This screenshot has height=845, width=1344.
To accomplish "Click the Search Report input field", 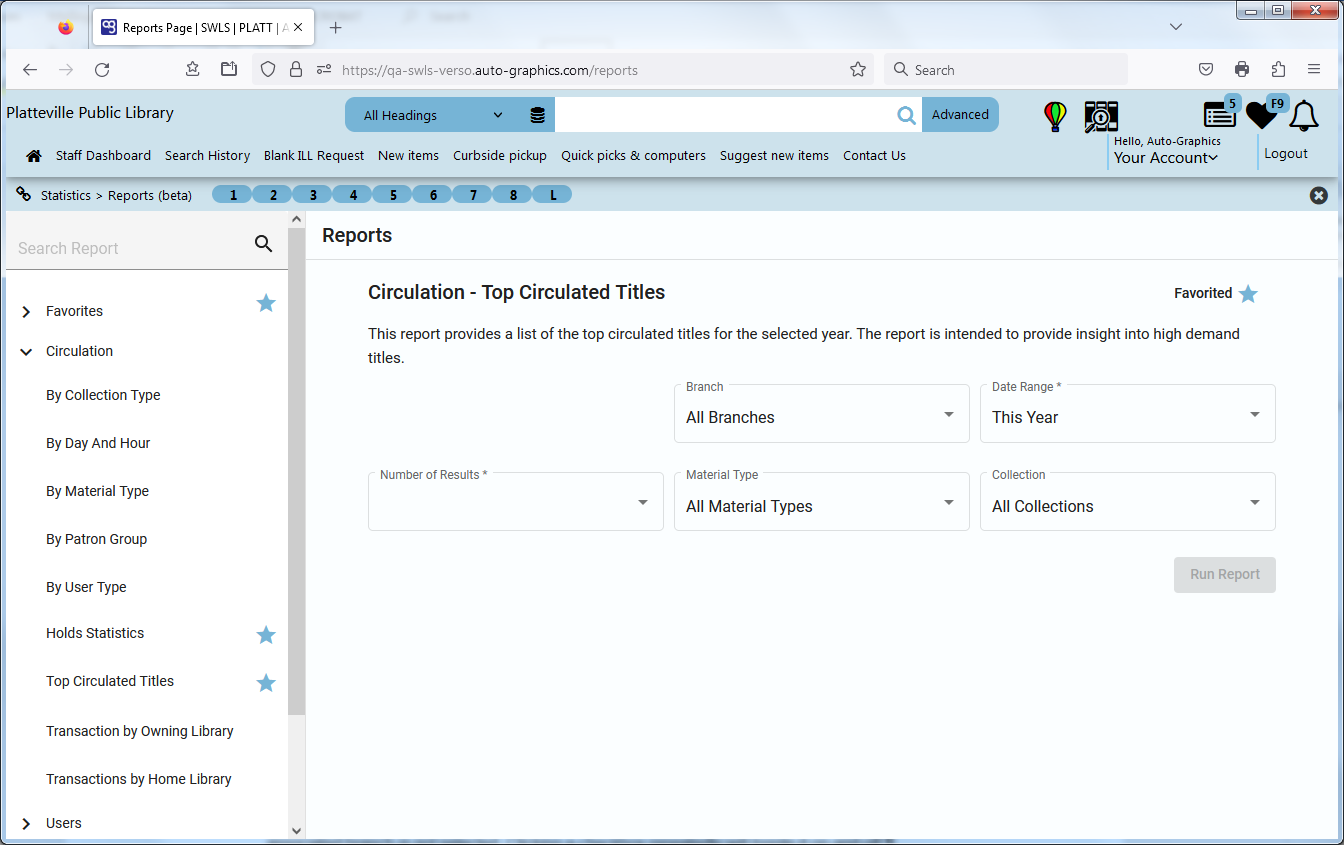I will point(130,248).
